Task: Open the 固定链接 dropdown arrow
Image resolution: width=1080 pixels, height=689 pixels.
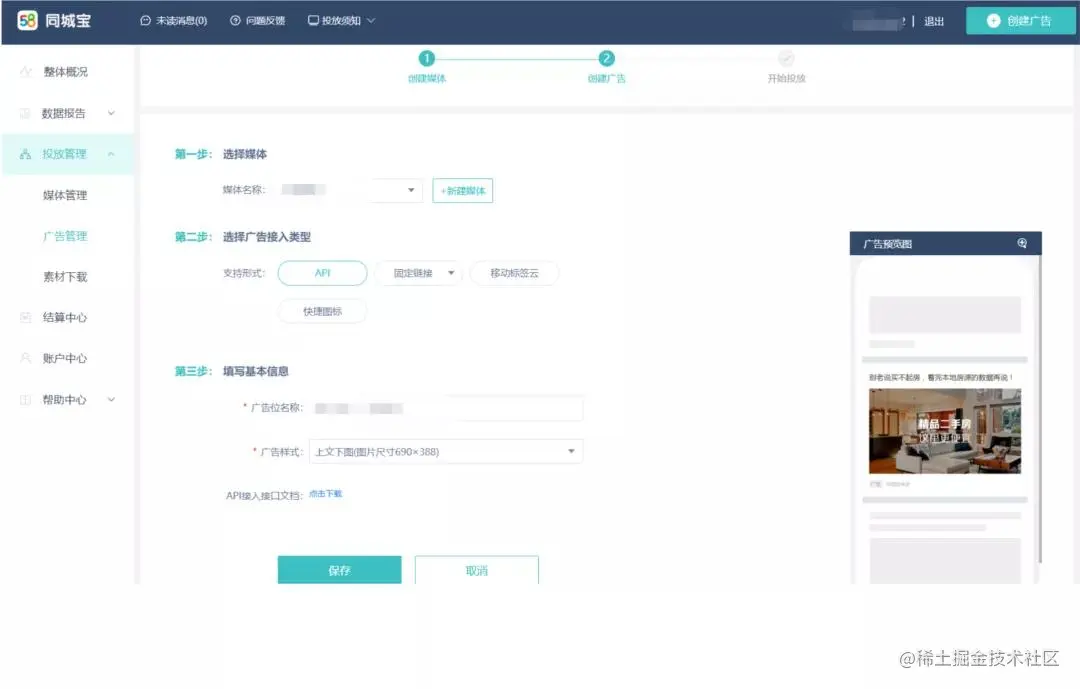Action: point(451,273)
